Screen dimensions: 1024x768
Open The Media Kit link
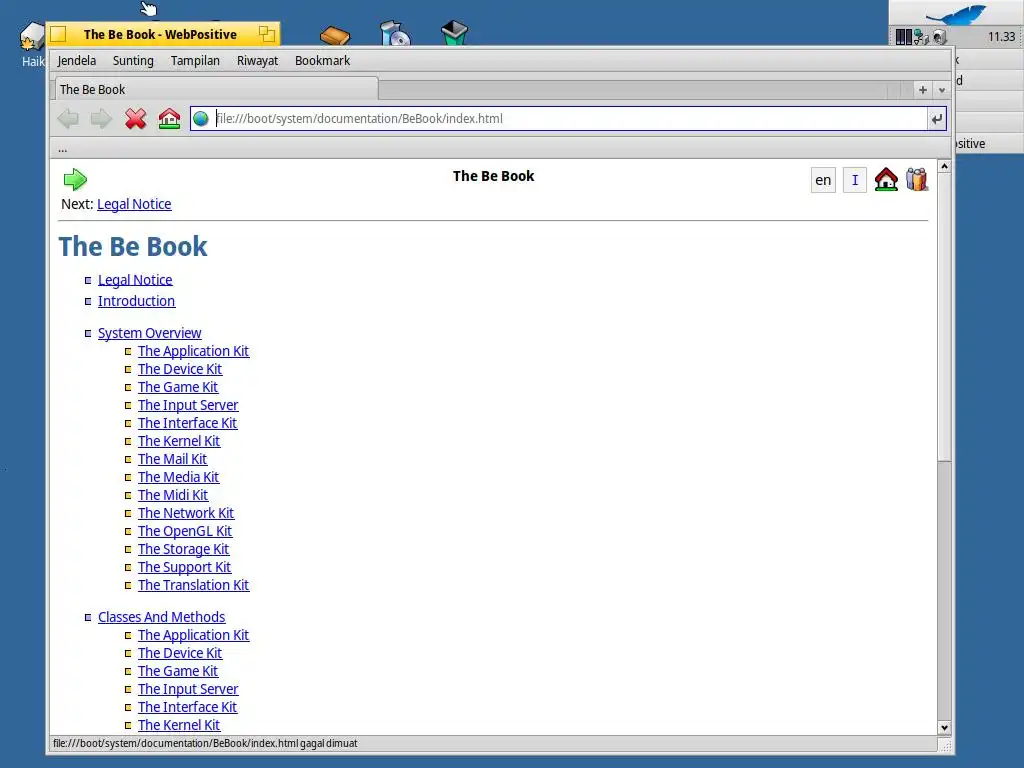point(178,477)
